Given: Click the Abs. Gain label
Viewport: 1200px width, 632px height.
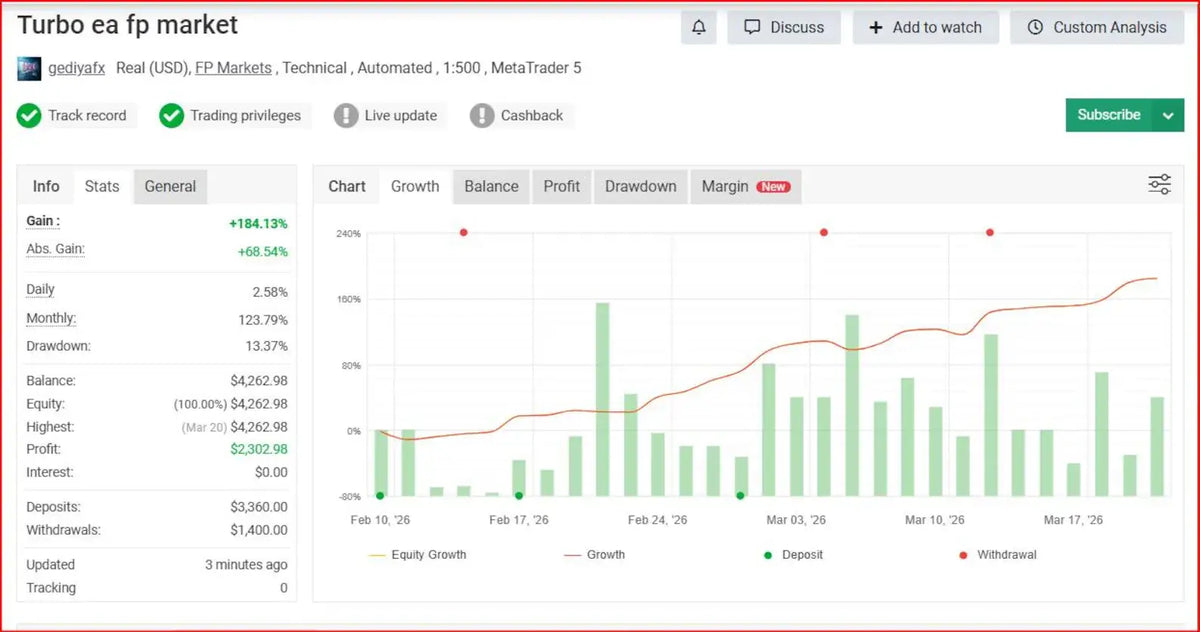Looking at the screenshot, I should click(55, 249).
